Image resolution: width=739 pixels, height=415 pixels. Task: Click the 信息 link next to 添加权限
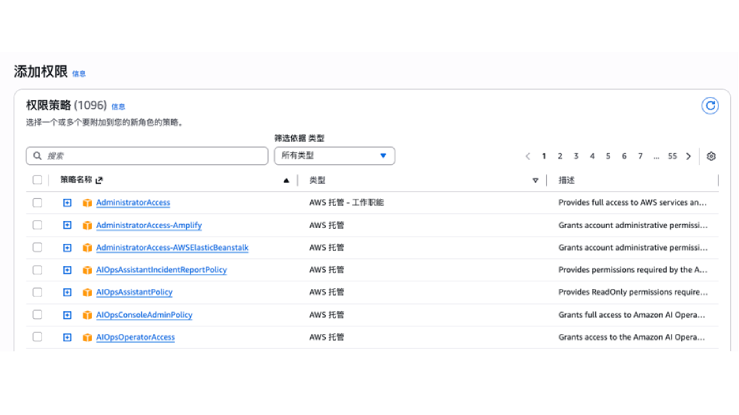click(x=79, y=74)
